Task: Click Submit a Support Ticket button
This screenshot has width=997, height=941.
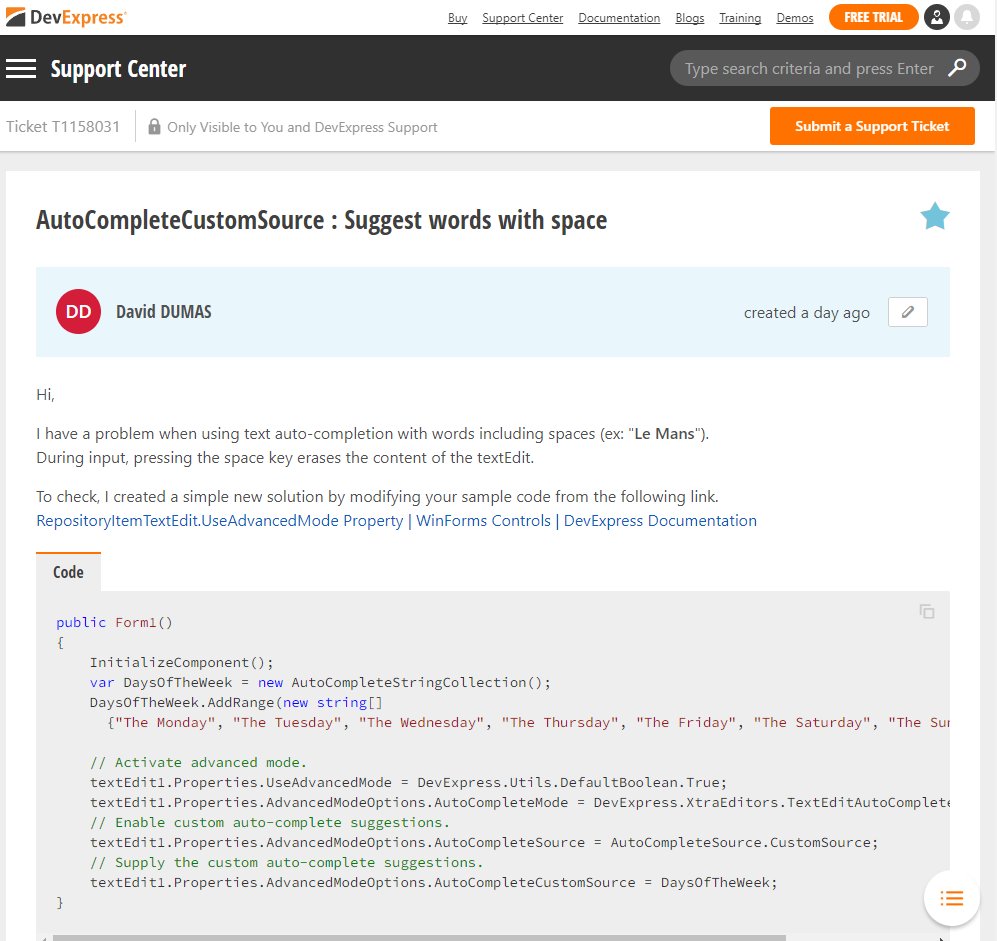Action: tap(872, 126)
